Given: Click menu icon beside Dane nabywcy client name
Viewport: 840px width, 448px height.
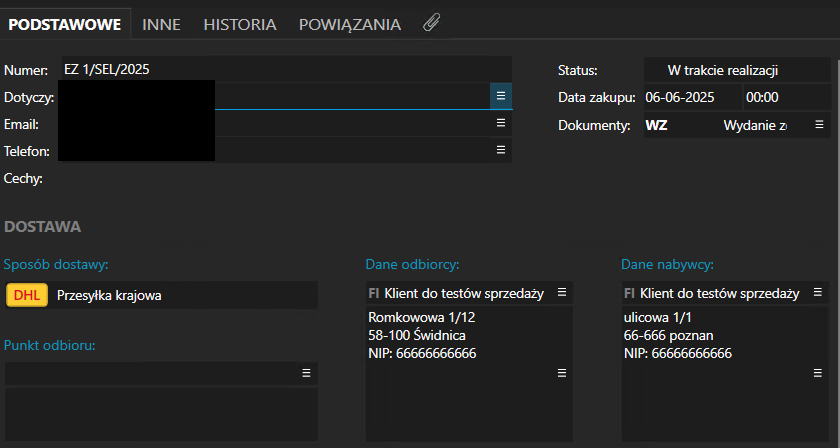Looking at the screenshot, I should 818,292.
